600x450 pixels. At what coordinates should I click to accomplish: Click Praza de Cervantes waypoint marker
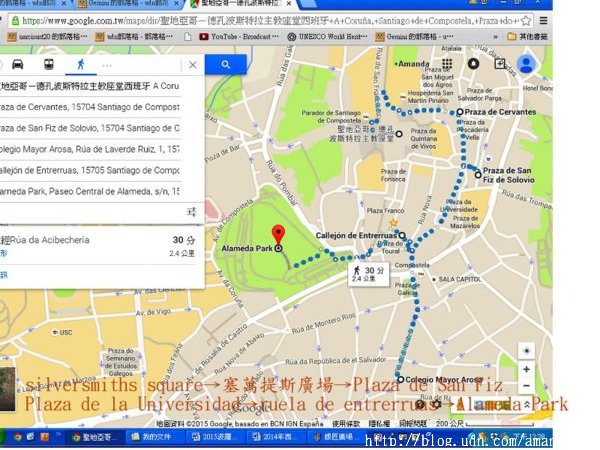pyautogui.click(x=460, y=112)
